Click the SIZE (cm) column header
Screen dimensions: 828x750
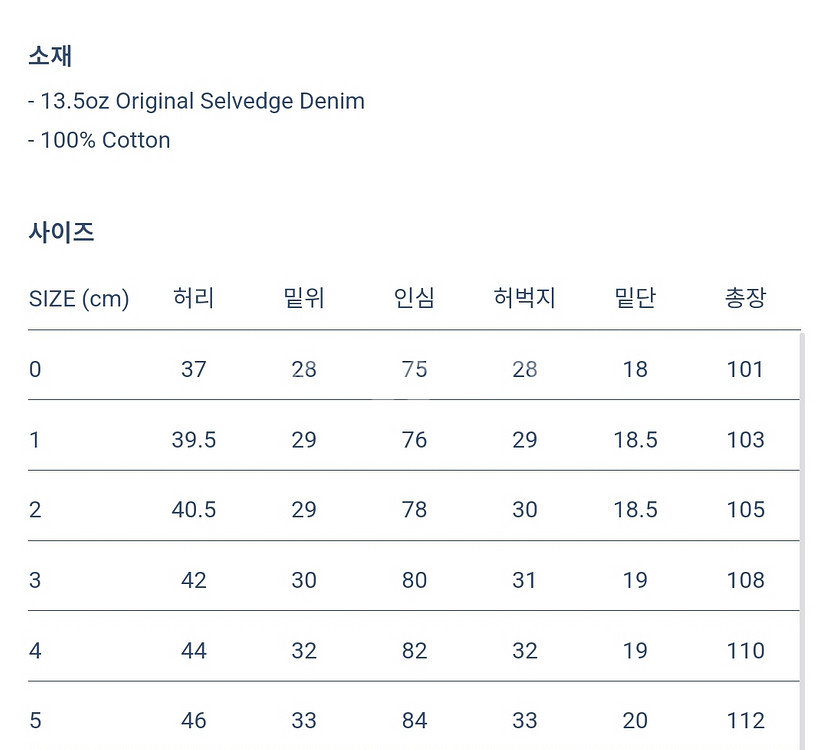click(x=79, y=299)
